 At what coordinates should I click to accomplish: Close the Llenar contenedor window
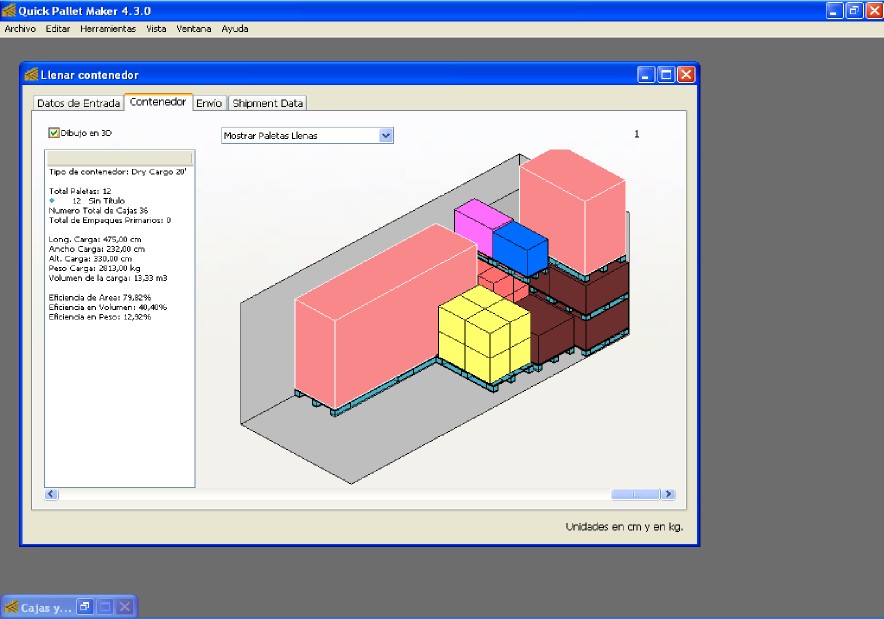click(686, 74)
